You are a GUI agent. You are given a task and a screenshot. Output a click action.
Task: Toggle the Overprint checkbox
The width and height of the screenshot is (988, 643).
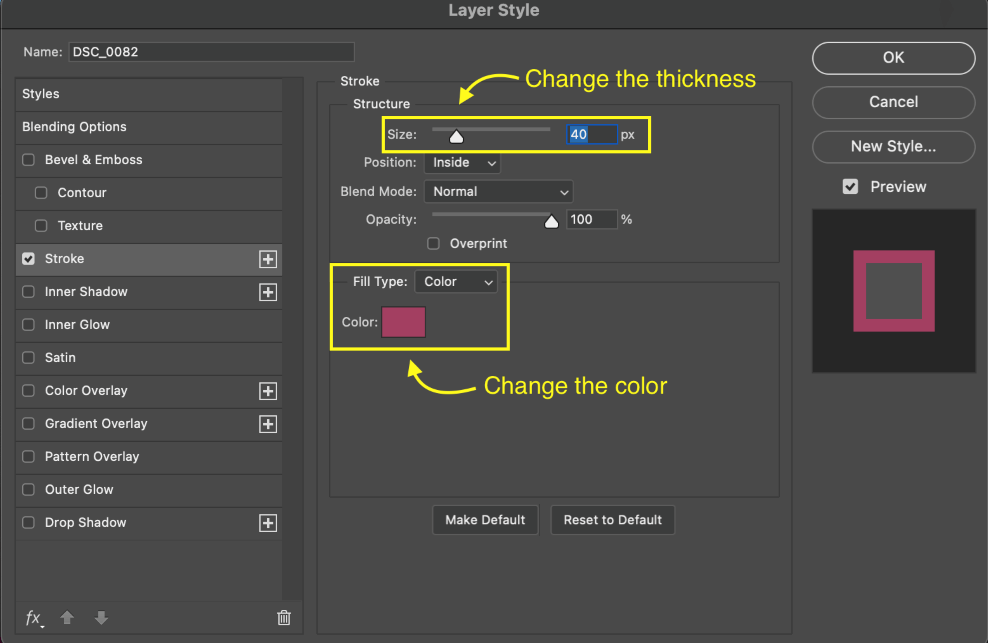tap(434, 243)
